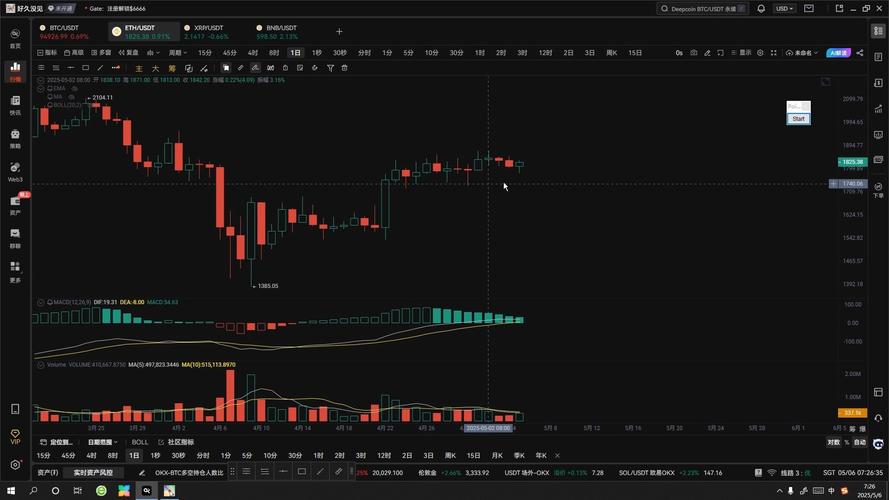Screen dimensions: 889x500
Task: Add a new symbol tab with plus
Action: click(339, 32)
